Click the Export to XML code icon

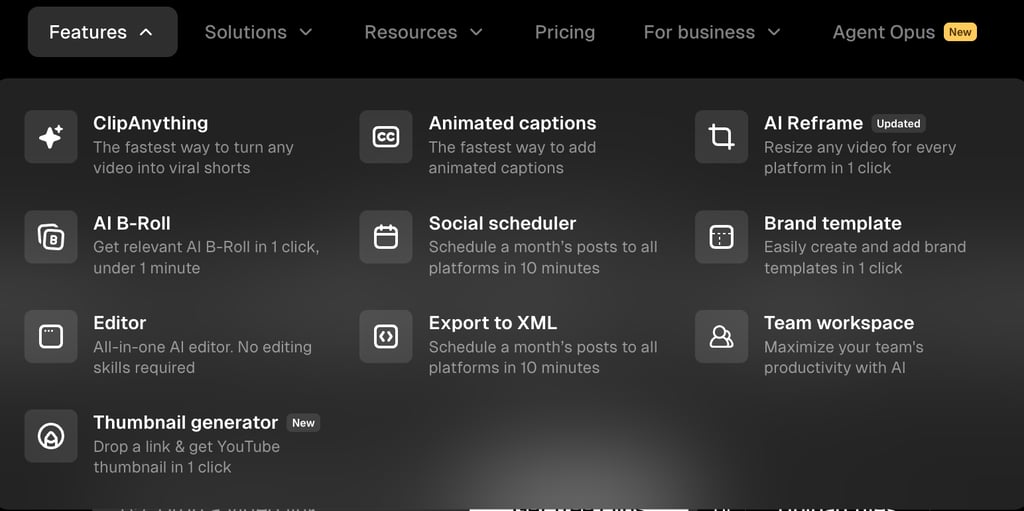pos(386,336)
